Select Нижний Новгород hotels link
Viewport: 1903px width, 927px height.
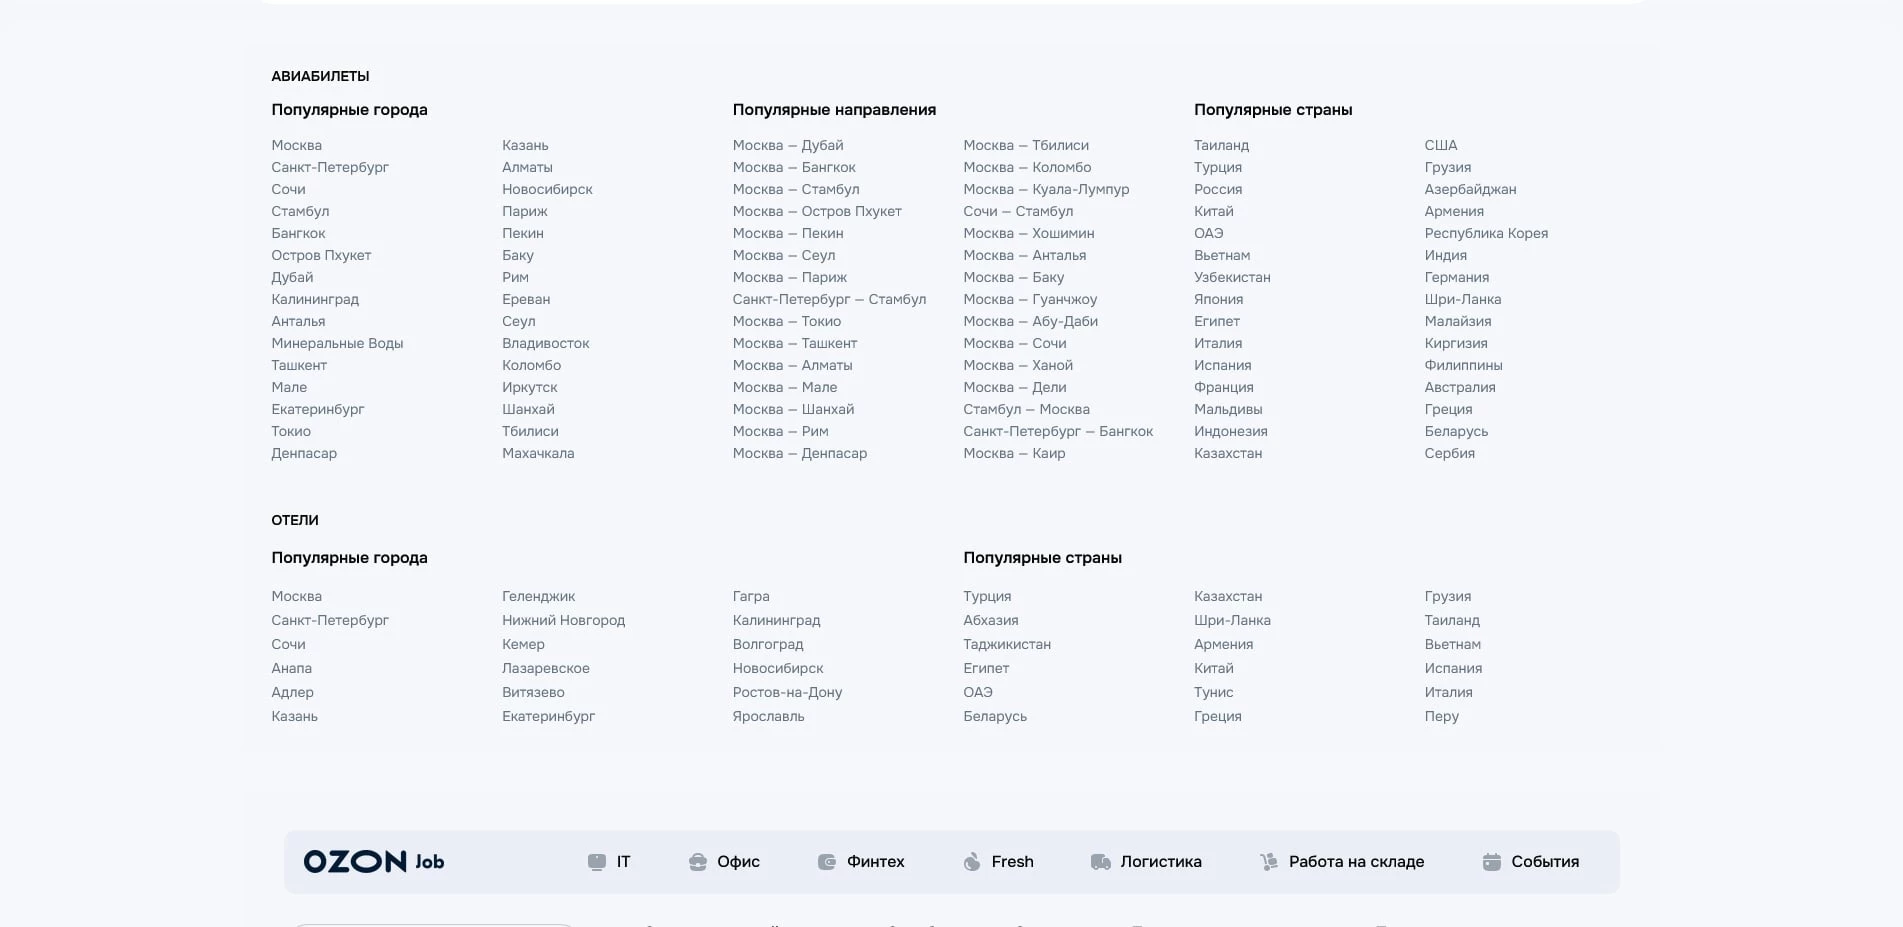tap(563, 620)
